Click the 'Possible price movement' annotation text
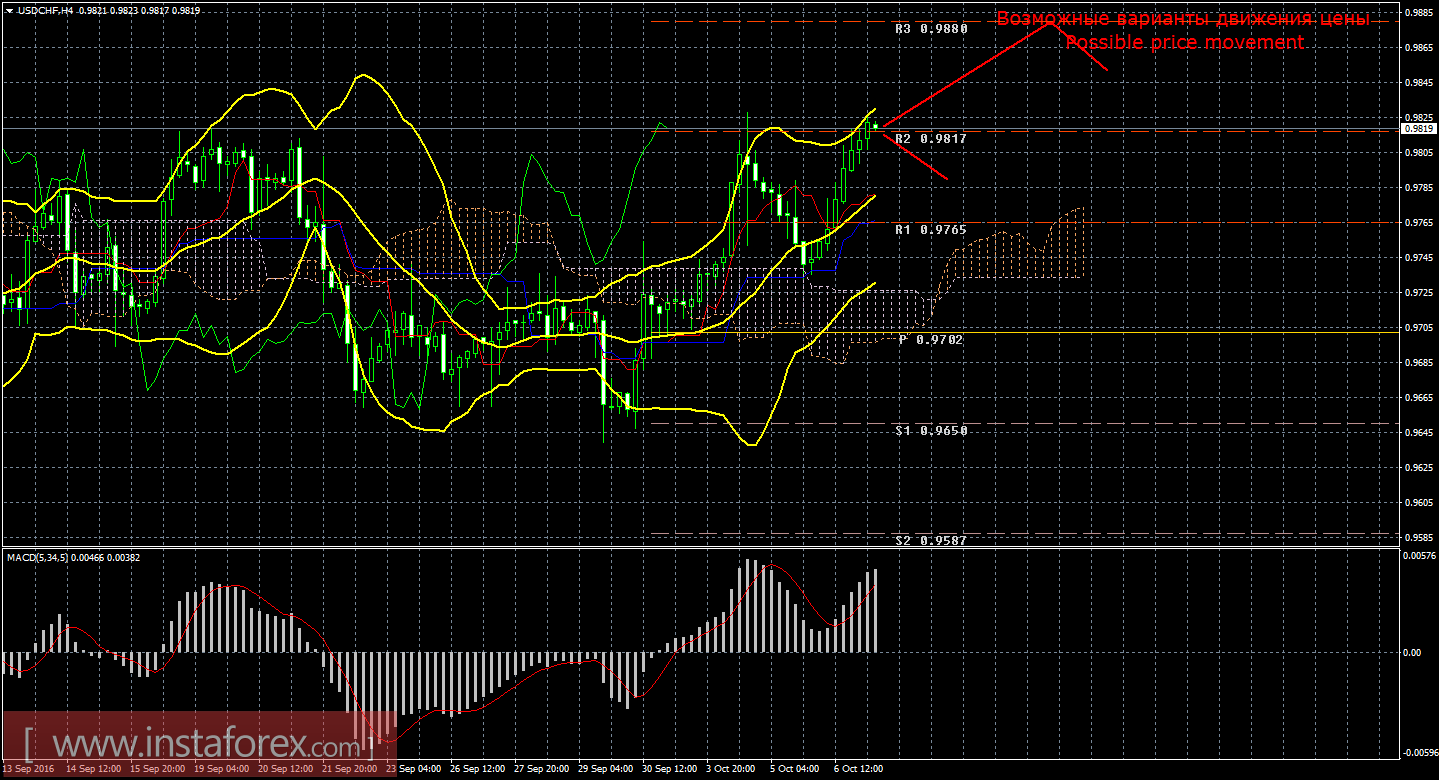The image size is (1439, 780). (x=1184, y=43)
